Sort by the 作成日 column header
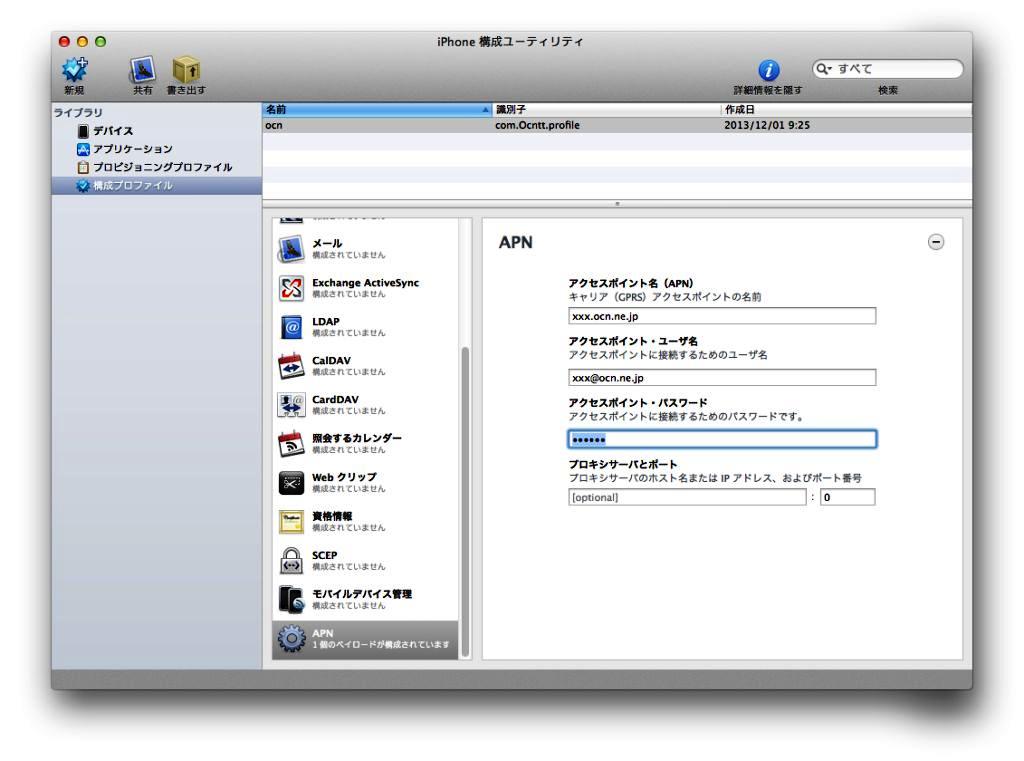The height and width of the screenshot is (761, 1024). pos(846,109)
